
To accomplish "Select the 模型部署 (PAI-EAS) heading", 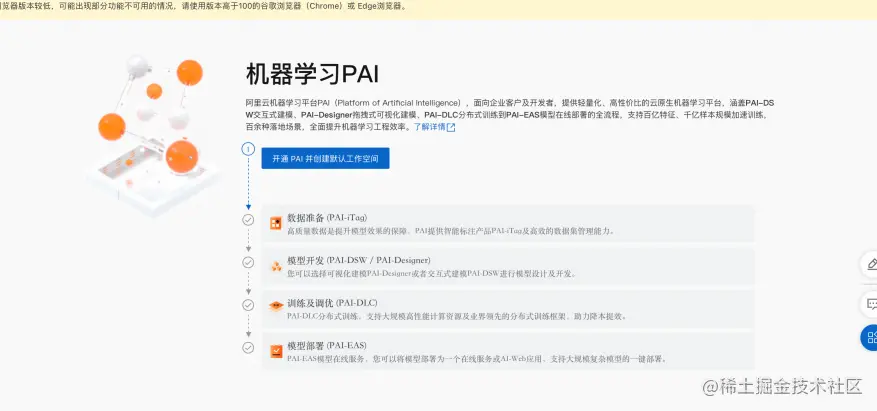I will tap(327, 345).
